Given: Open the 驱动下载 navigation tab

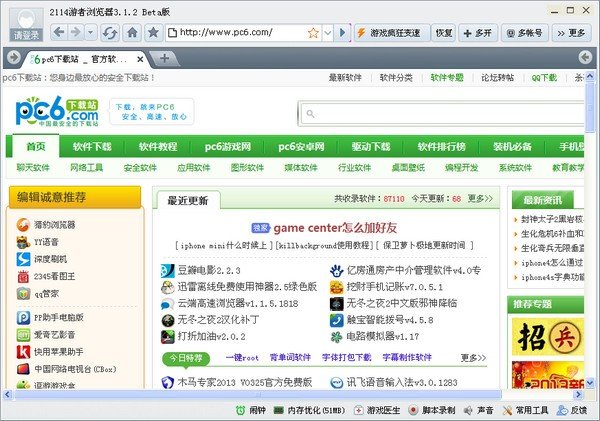Looking at the screenshot, I should (371, 147).
